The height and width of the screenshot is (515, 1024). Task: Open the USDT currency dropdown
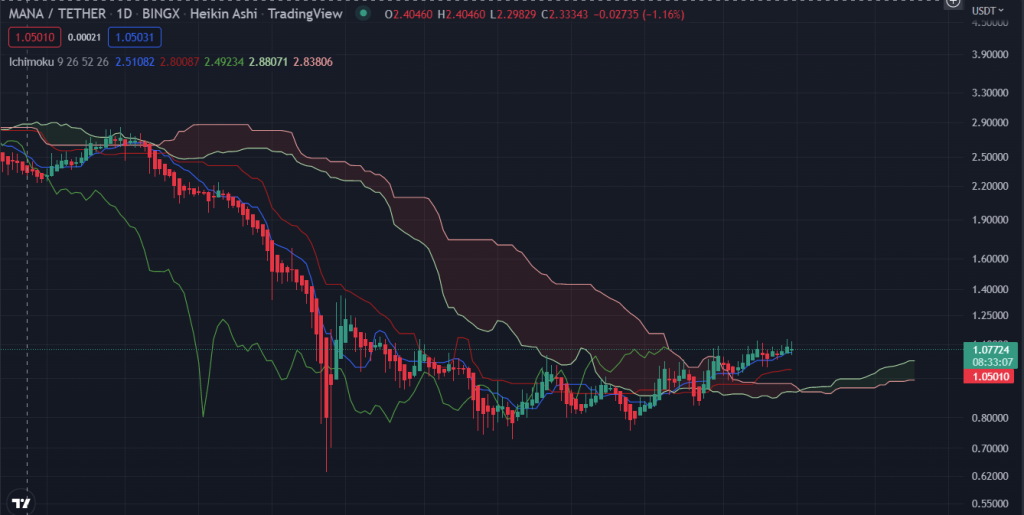(987, 10)
